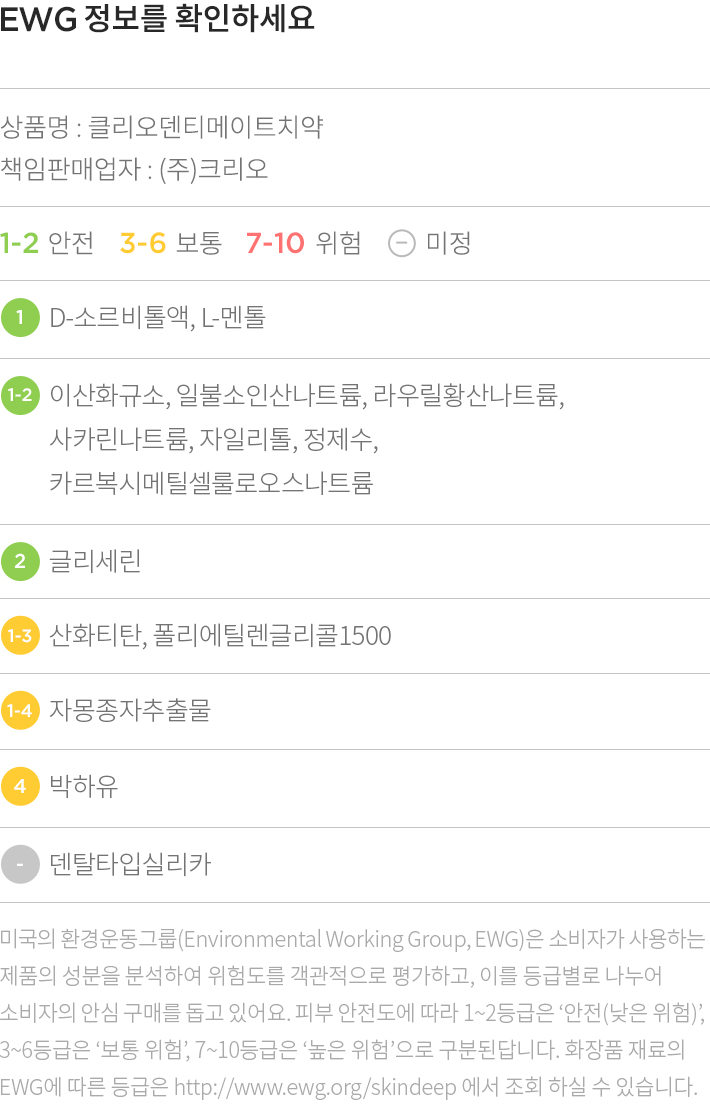The height and width of the screenshot is (1107, 710).
Task: Select the 3-6 보통 legend label
Action: tap(171, 243)
